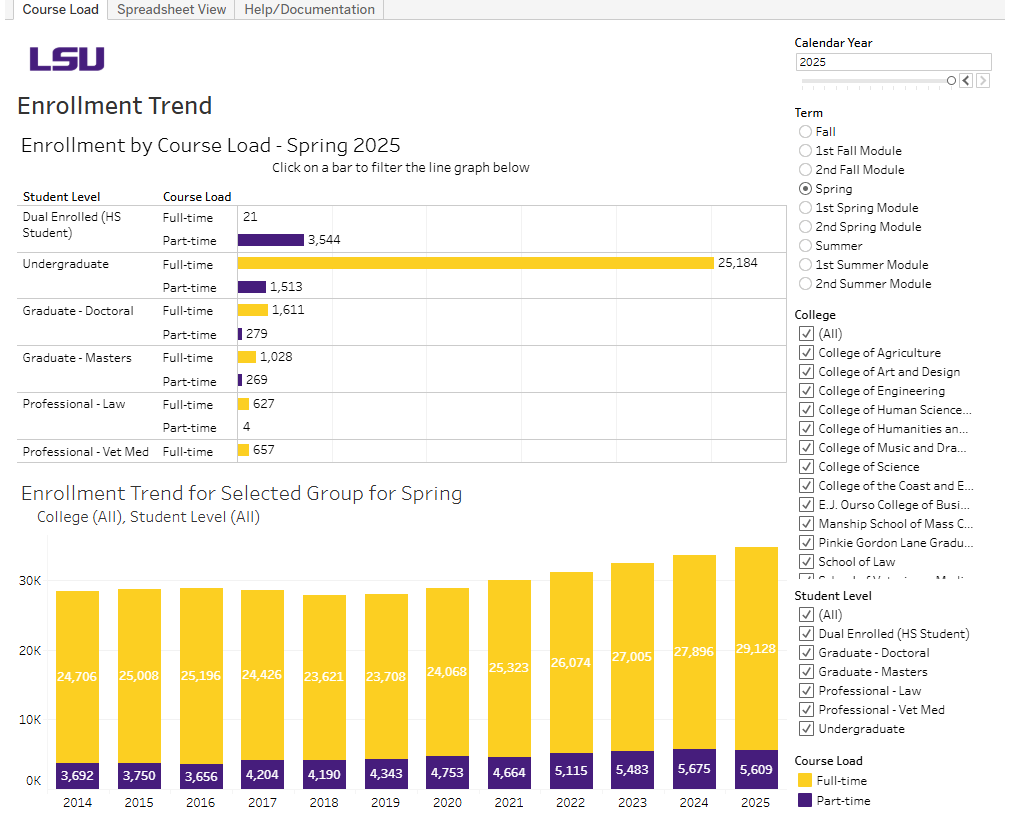This screenshot has height=828, width=1009.
Task: Uncheck the College of Agriculture filter
Action: [806, 352]
